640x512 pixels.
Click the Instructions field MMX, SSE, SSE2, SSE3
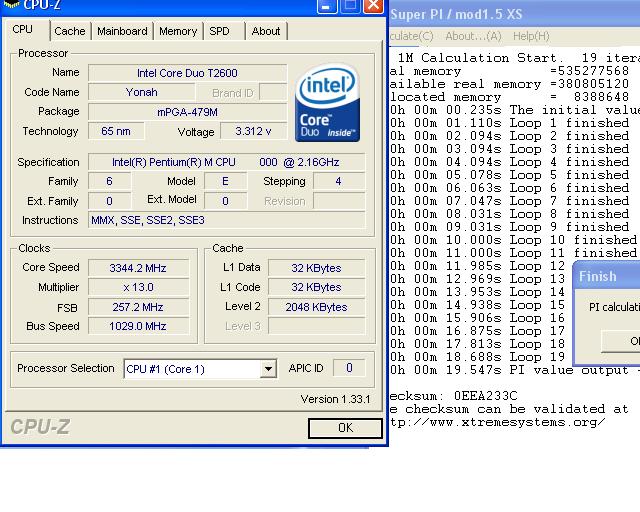tap(227, 220)
